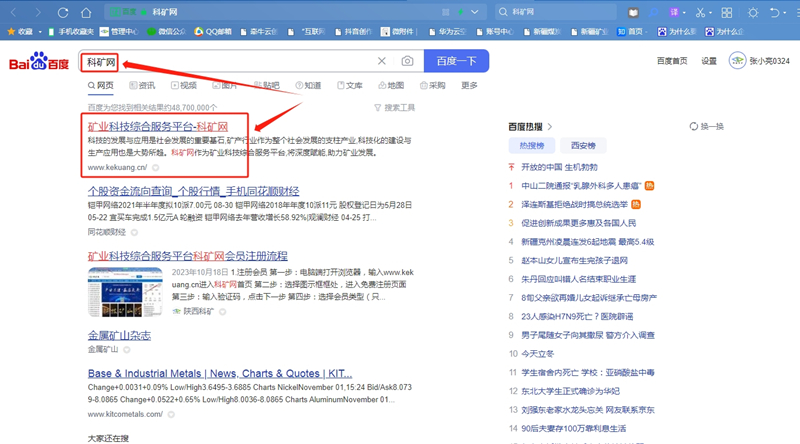Click the browser back arrow
The height and width of the screenshot is (444, 800).
pos(14,12)
